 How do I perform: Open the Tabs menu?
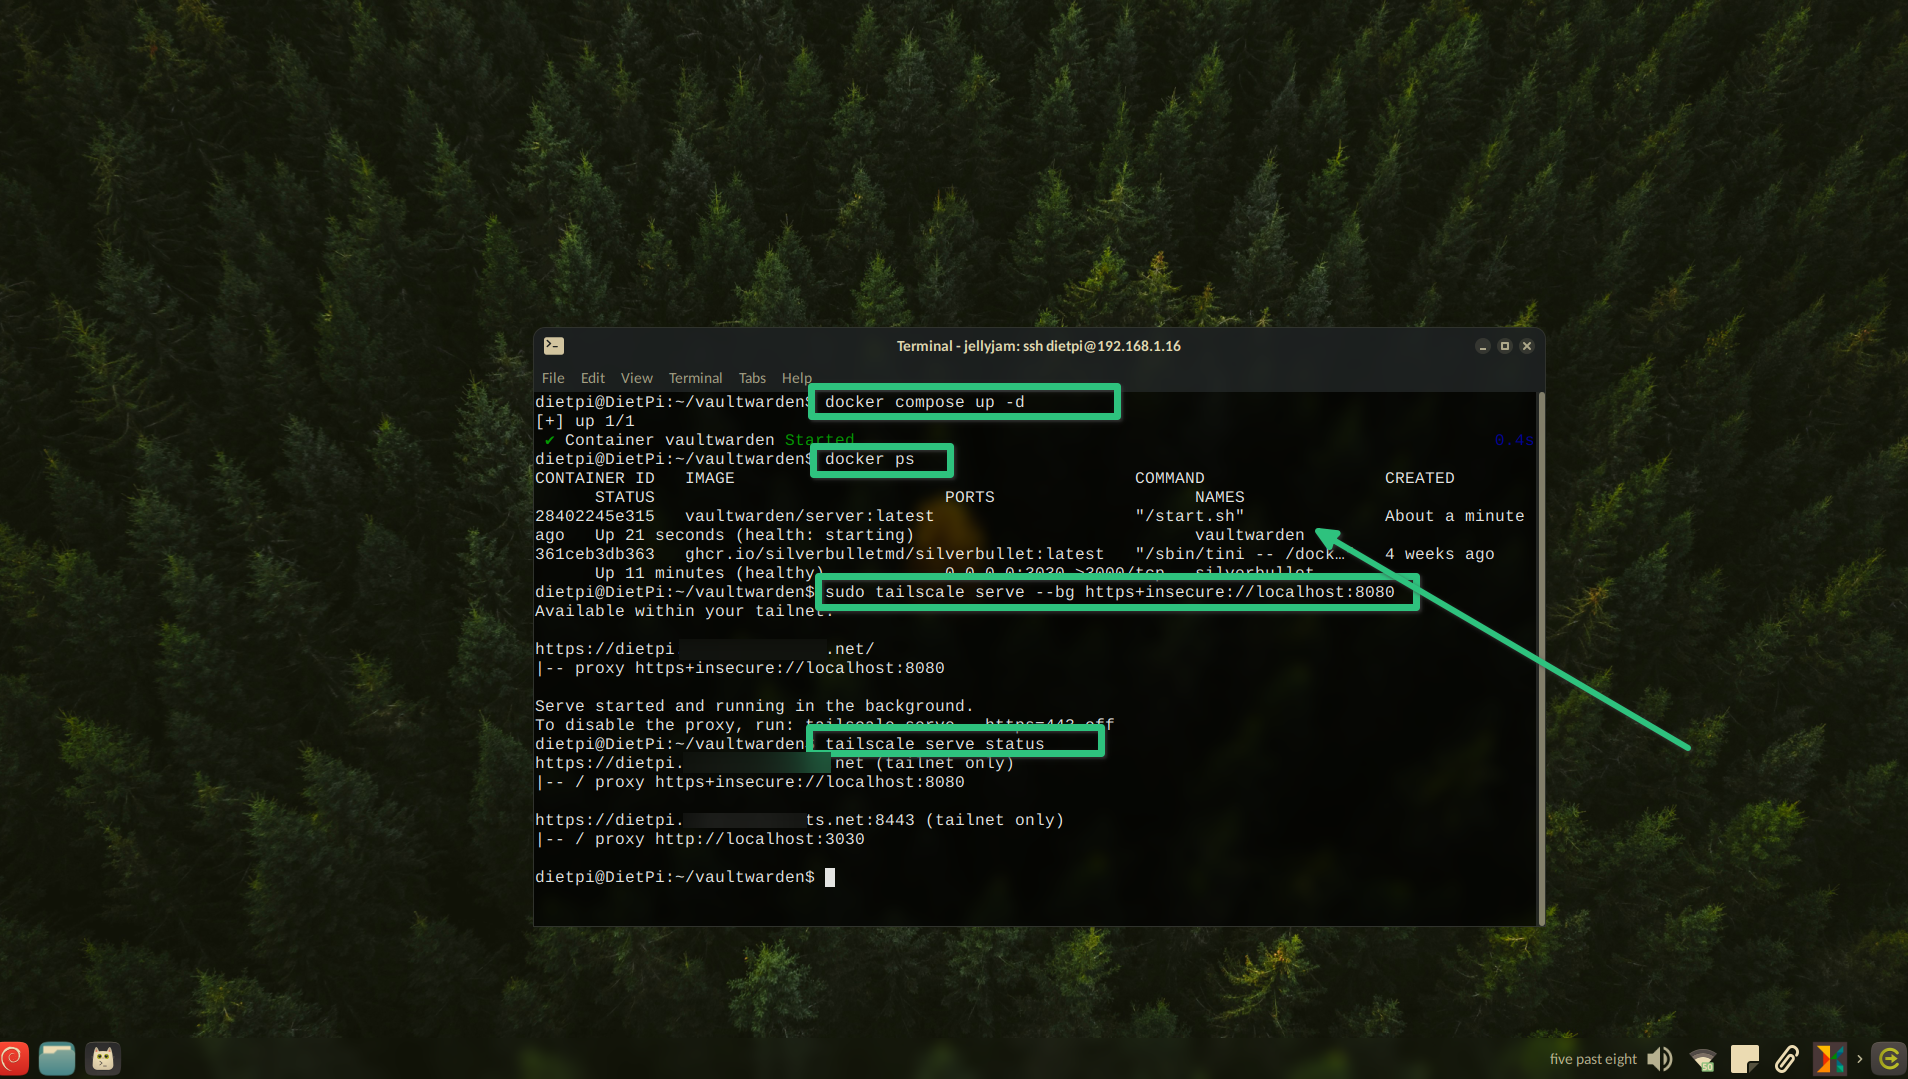(x=752, y=378)
